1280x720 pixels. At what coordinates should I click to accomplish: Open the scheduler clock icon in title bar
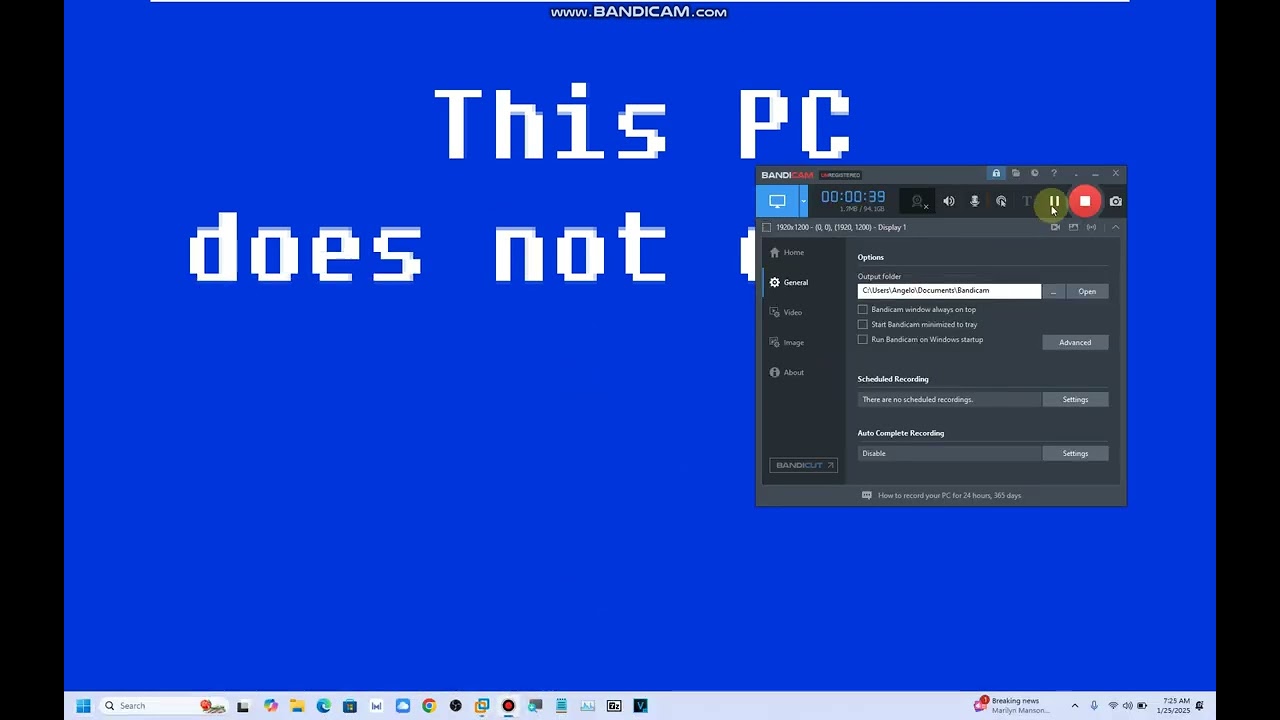coord(1034,174)
